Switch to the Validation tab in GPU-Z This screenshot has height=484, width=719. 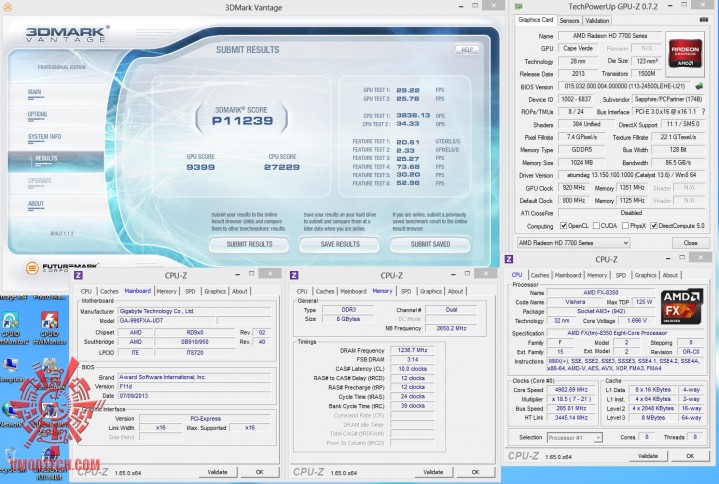pos(597,21)
